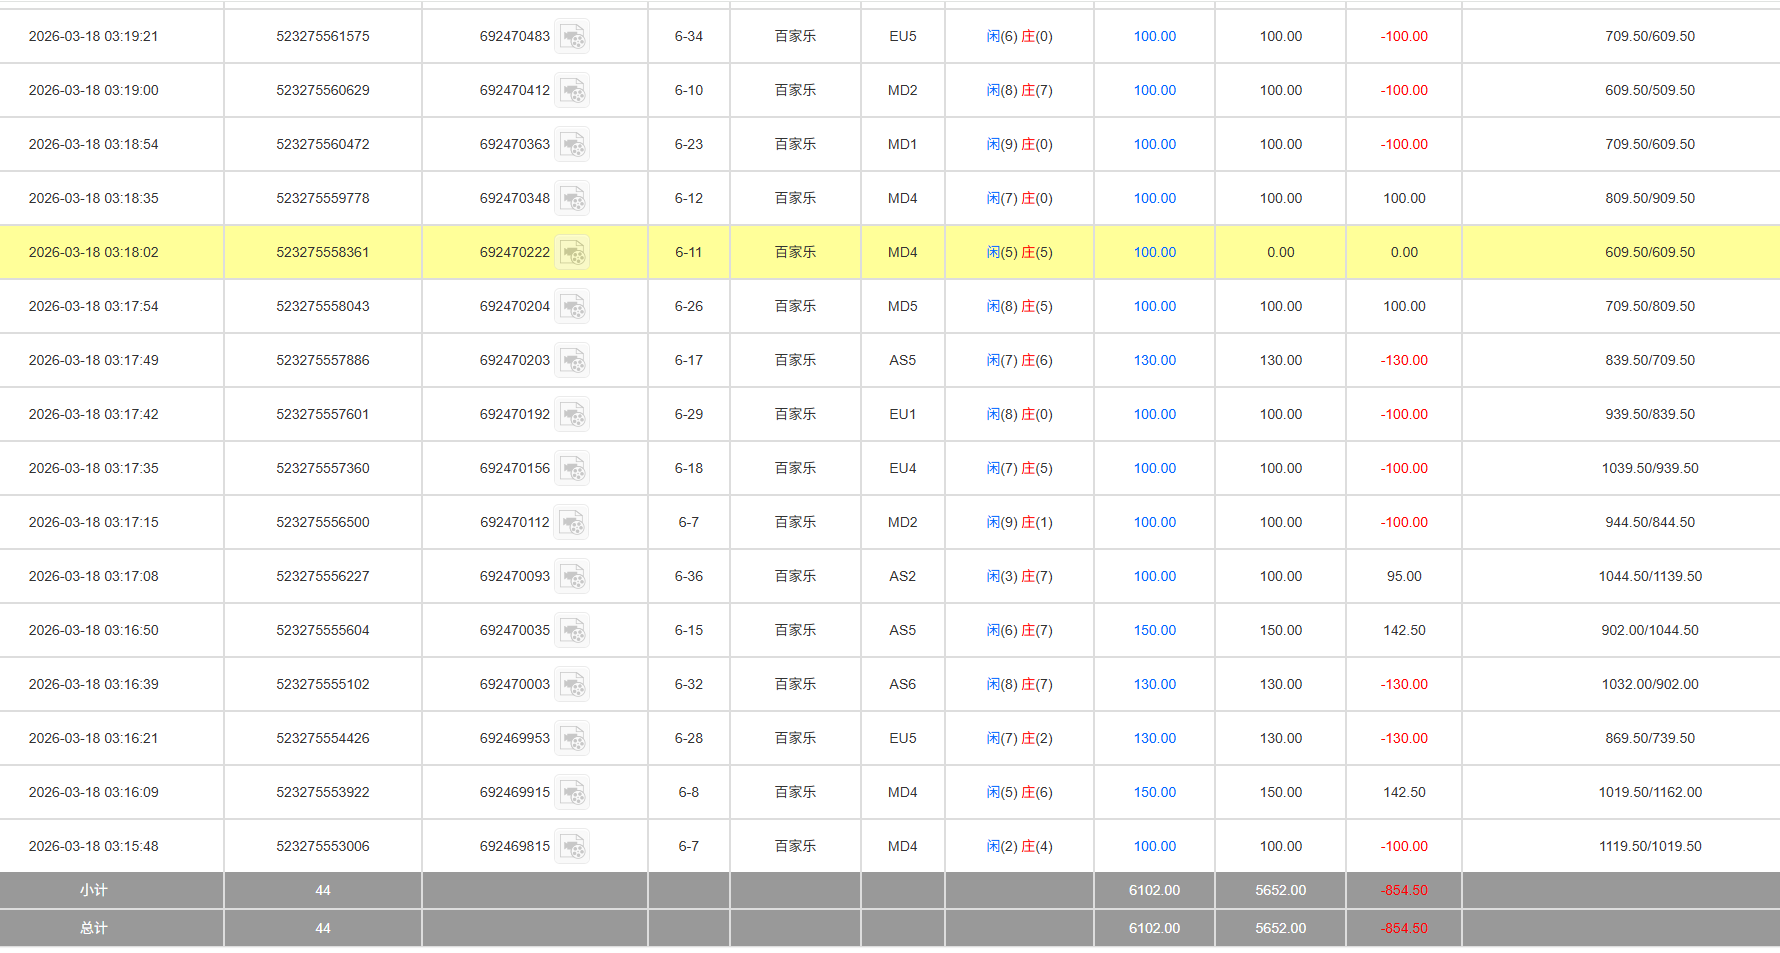Click blue 130.00 amount for table AS6

pyautogui.click(x=1154, y=684)
